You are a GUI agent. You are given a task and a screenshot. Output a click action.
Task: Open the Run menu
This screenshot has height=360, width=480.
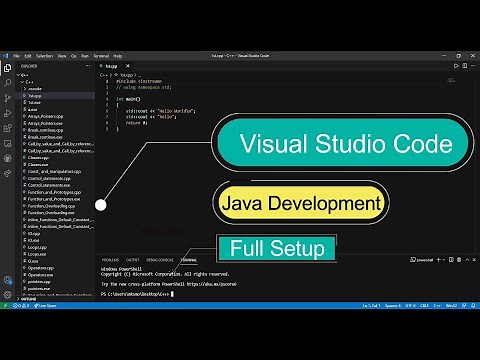(x=85, y=56)
